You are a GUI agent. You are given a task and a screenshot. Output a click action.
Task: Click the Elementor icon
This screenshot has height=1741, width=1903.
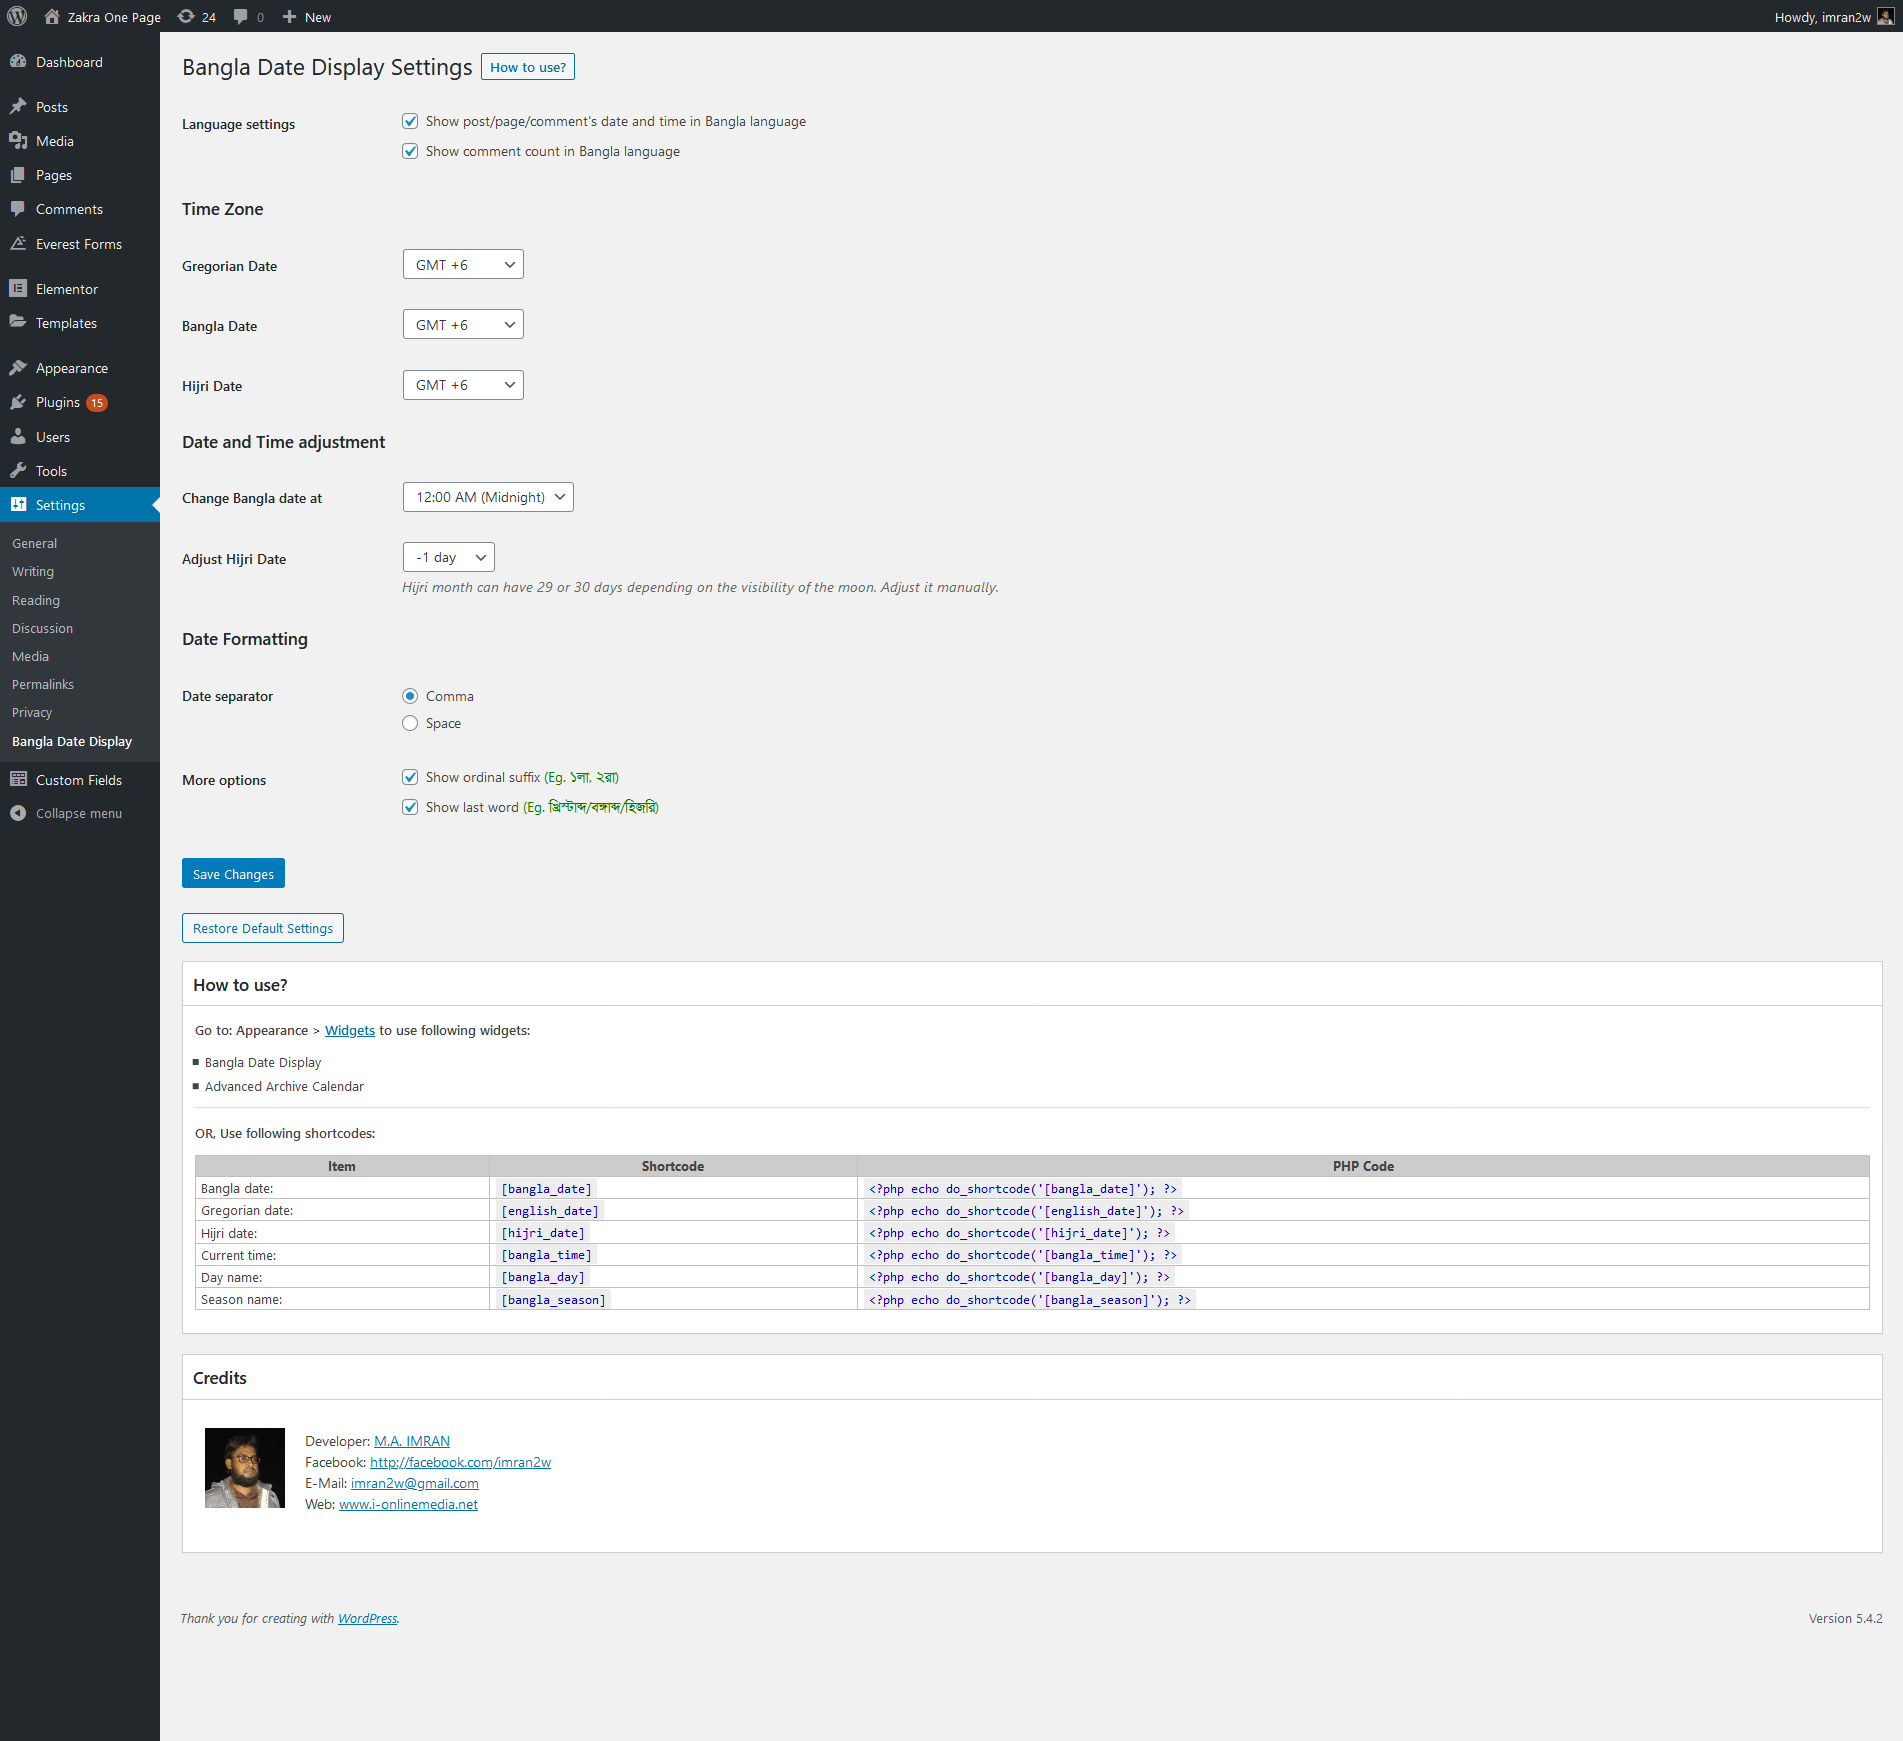click(18, 288)
